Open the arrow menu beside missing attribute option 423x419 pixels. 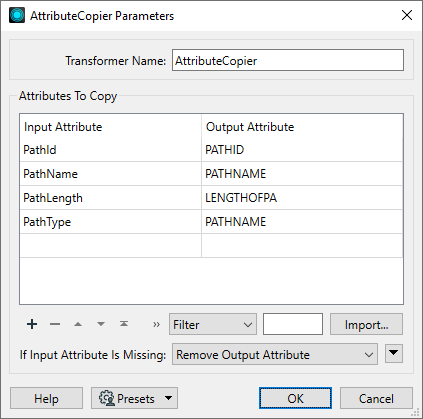(394, 353)
